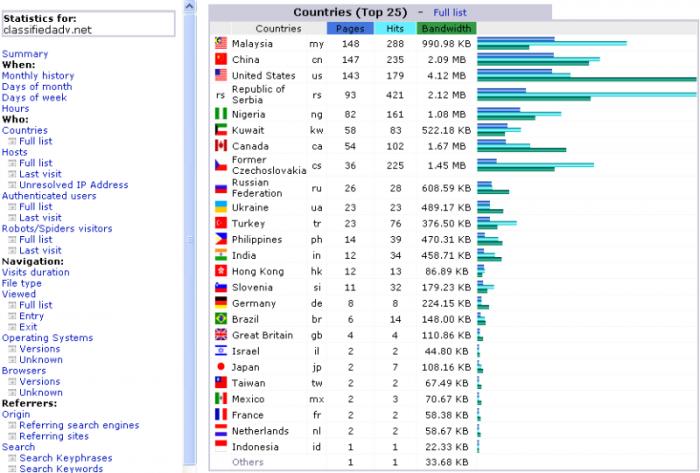Open Operating Systems report
Screen dimensions: 700x473
(47, 338)
